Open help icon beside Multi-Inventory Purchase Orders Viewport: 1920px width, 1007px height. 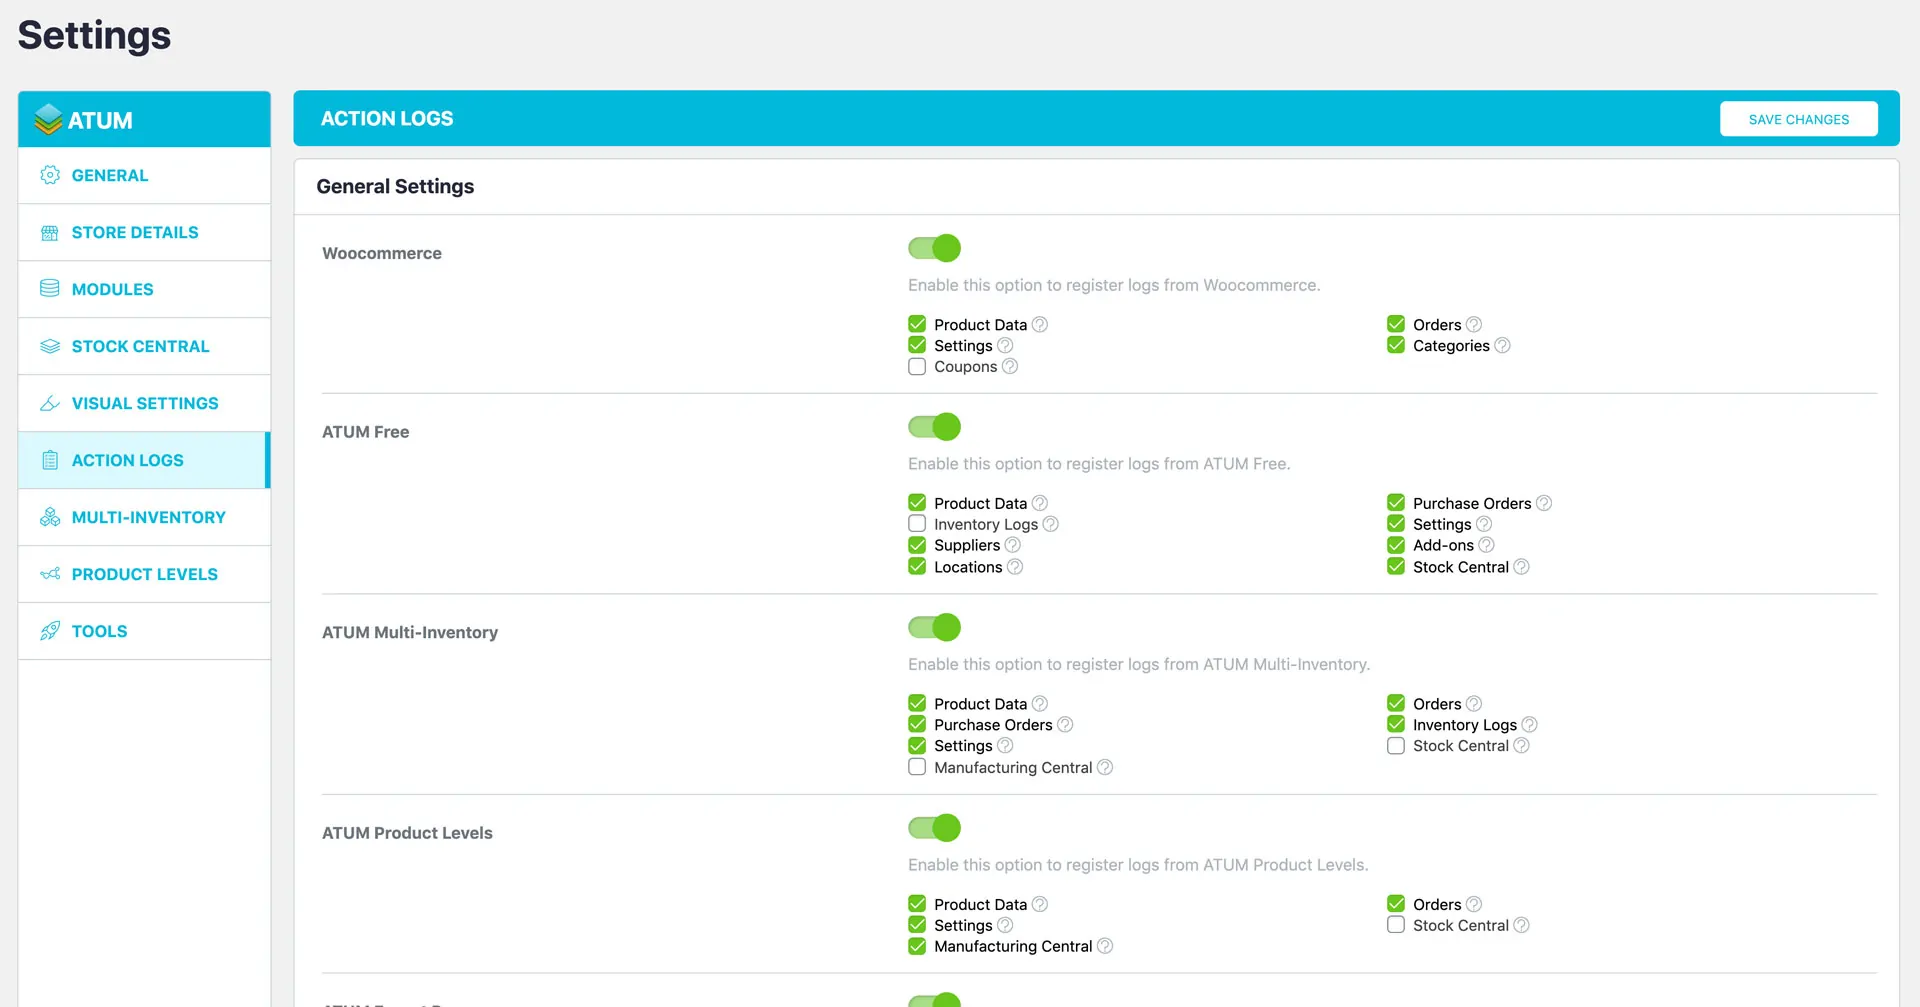point(1065,724)
